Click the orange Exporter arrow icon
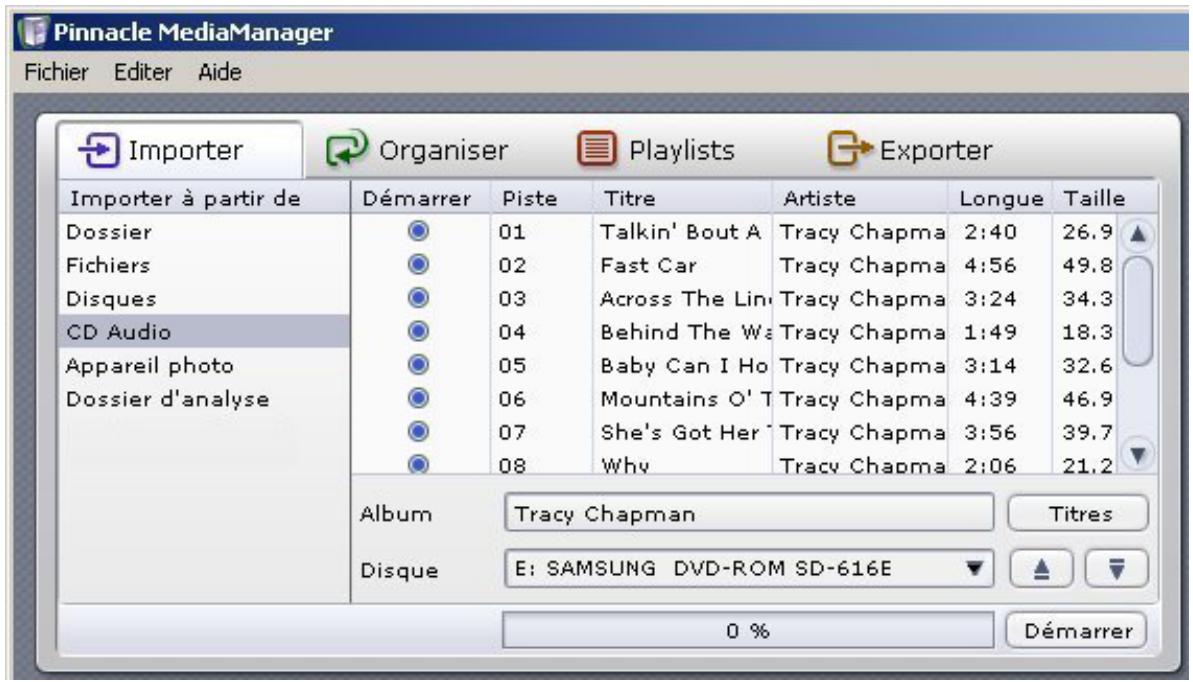 (849, 148)
